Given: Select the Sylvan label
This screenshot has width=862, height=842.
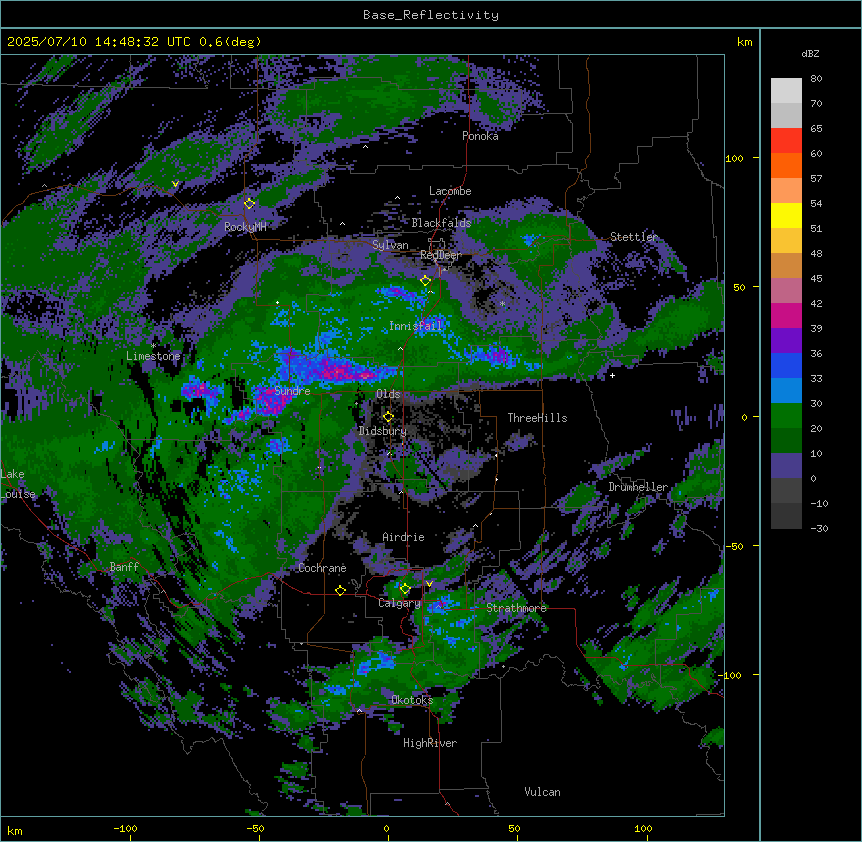Looking at the screenshot, I should coord(390,245).
